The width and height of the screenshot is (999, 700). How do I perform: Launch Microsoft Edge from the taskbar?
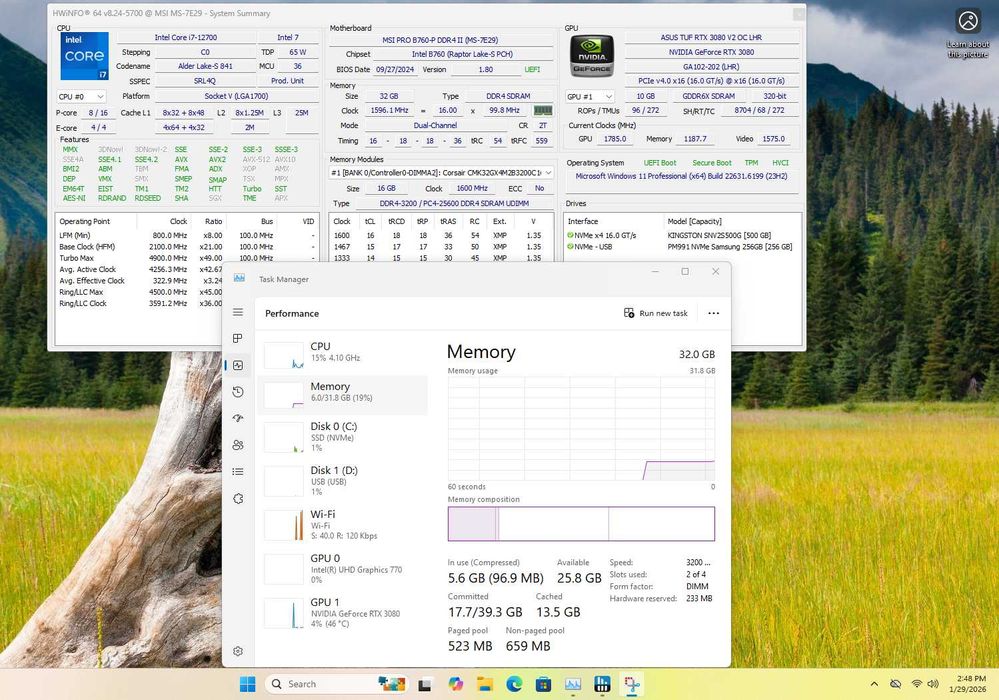click(514, 684)
